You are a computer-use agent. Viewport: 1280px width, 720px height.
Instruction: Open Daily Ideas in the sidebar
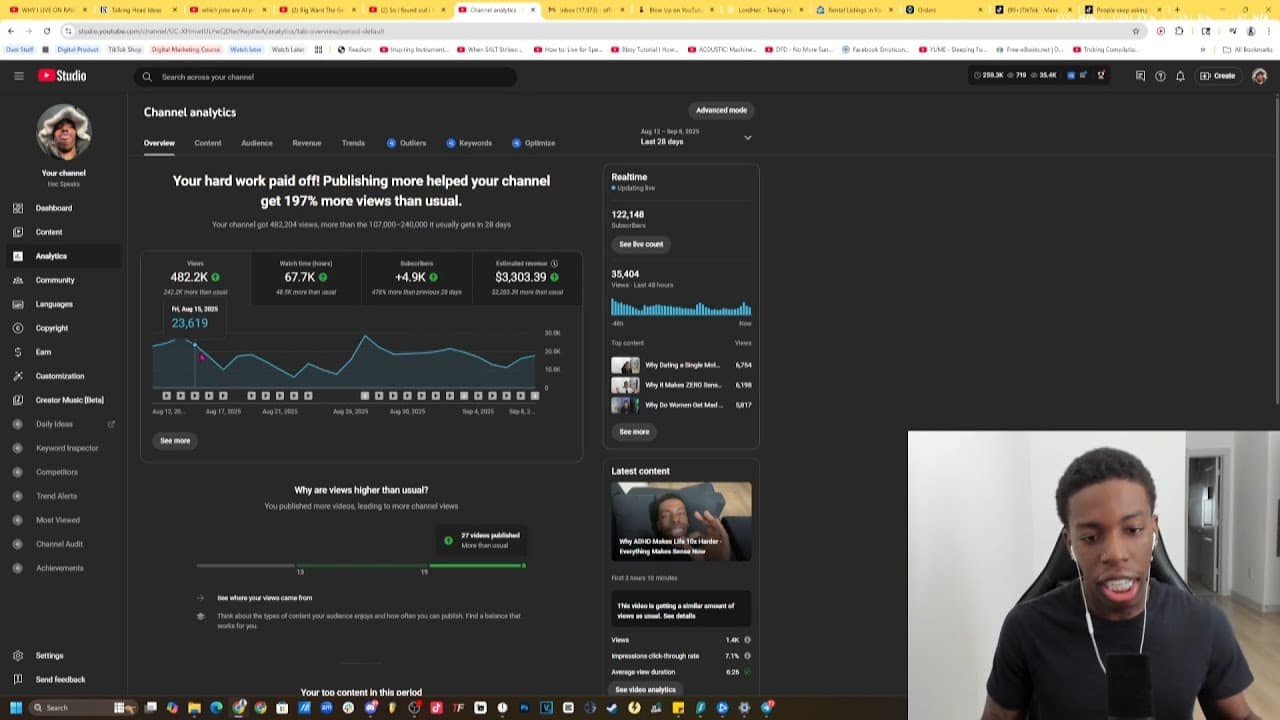[63, 424]
